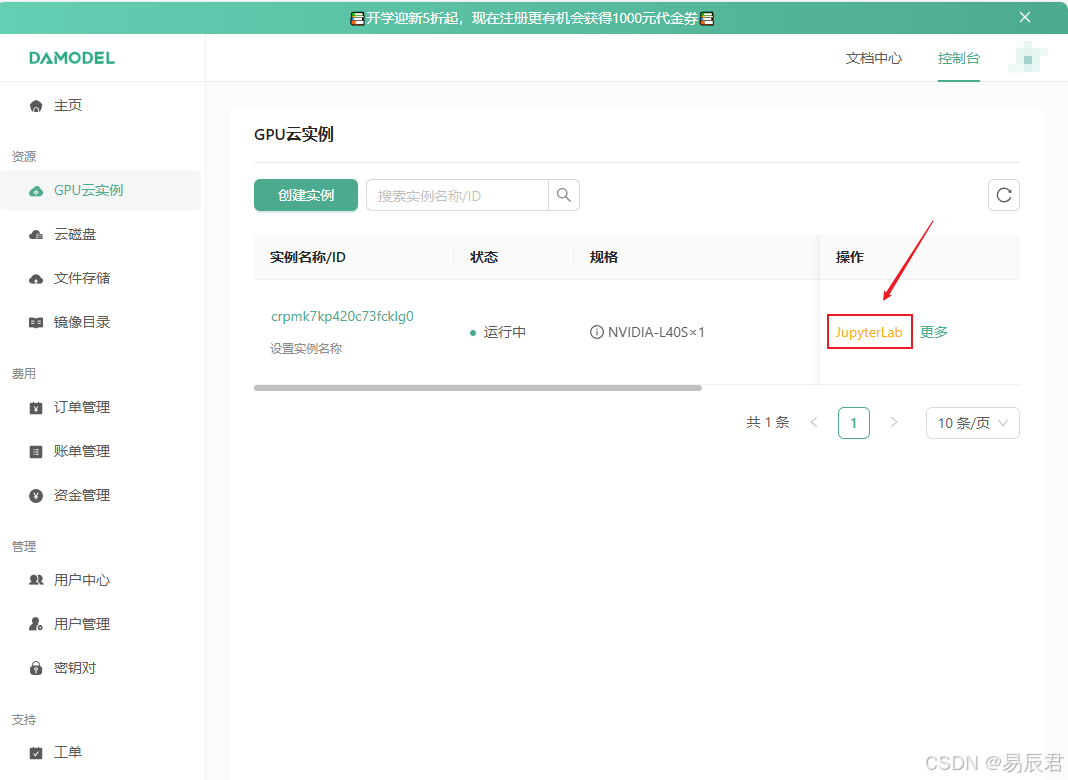The width and height of the screenshot is (1068, 780).
Task: Click the list icon beside 账单管理
Action: pyautogui.click(x=36, y=452)
